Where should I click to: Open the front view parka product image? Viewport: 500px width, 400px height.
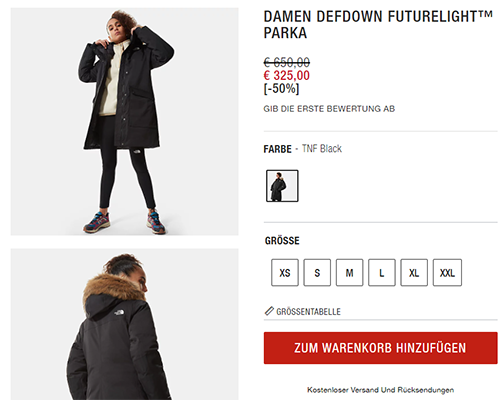(124, 122)
